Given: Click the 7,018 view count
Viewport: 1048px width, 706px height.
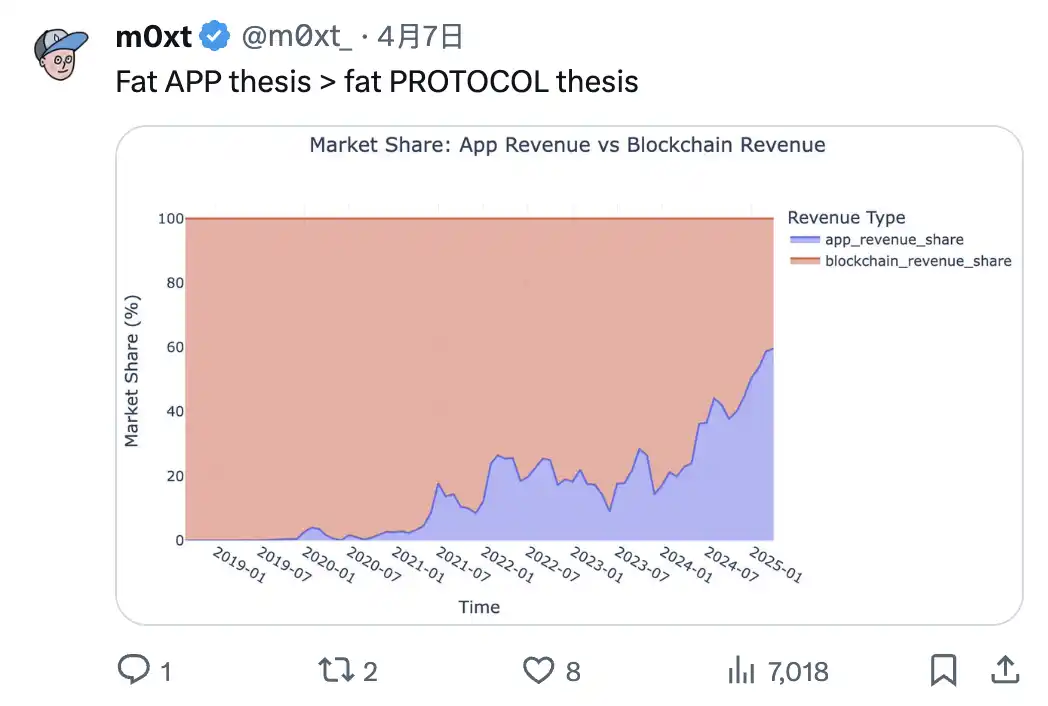Looking at the screenshot, I should point(797,671).
